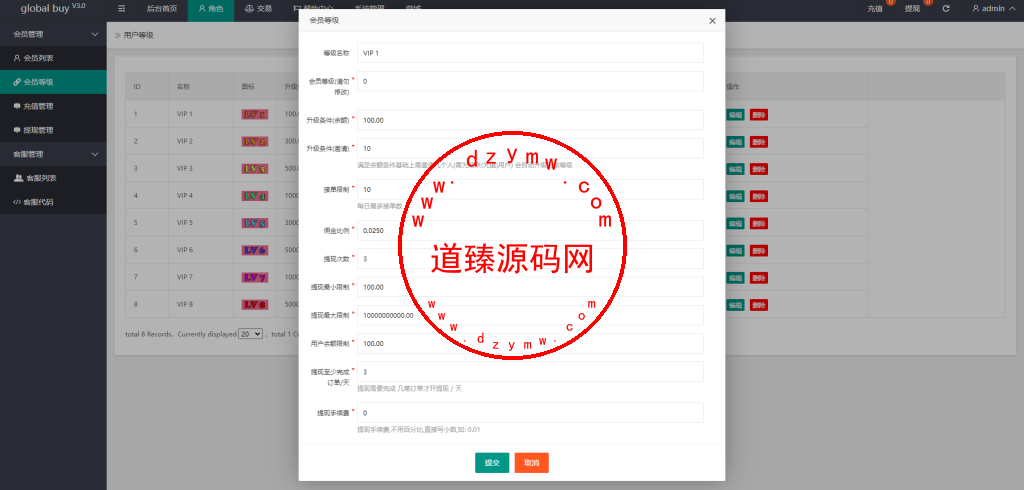Click the 用户余额限制 input field

pos(530,343)
